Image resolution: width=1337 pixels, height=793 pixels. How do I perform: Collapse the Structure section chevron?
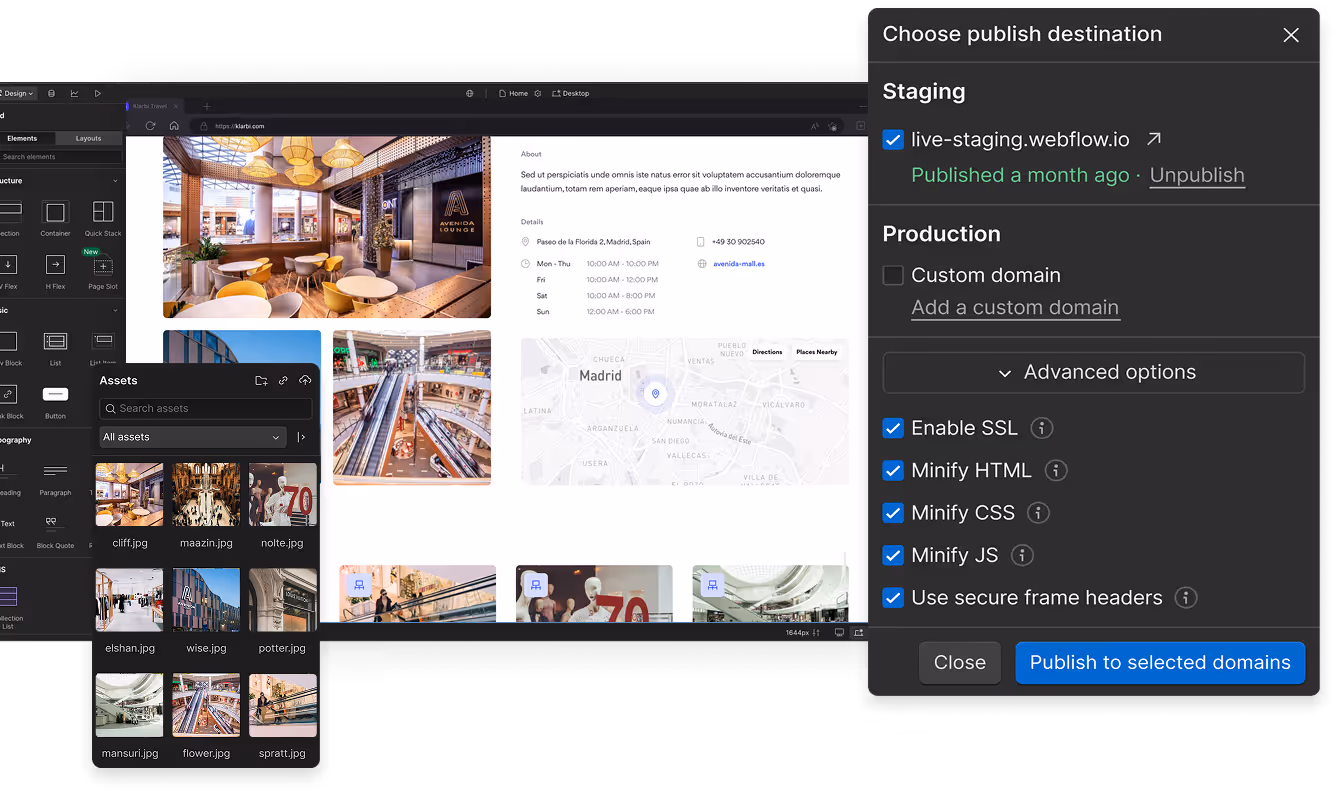click(116, 181)
